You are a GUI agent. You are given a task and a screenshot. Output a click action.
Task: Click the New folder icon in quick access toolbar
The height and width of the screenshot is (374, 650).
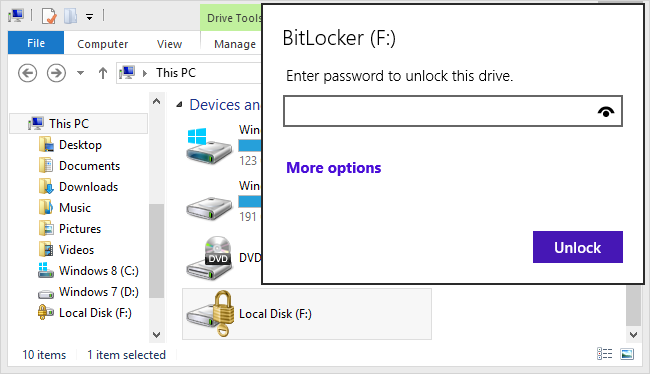click(x=70, y=17)
